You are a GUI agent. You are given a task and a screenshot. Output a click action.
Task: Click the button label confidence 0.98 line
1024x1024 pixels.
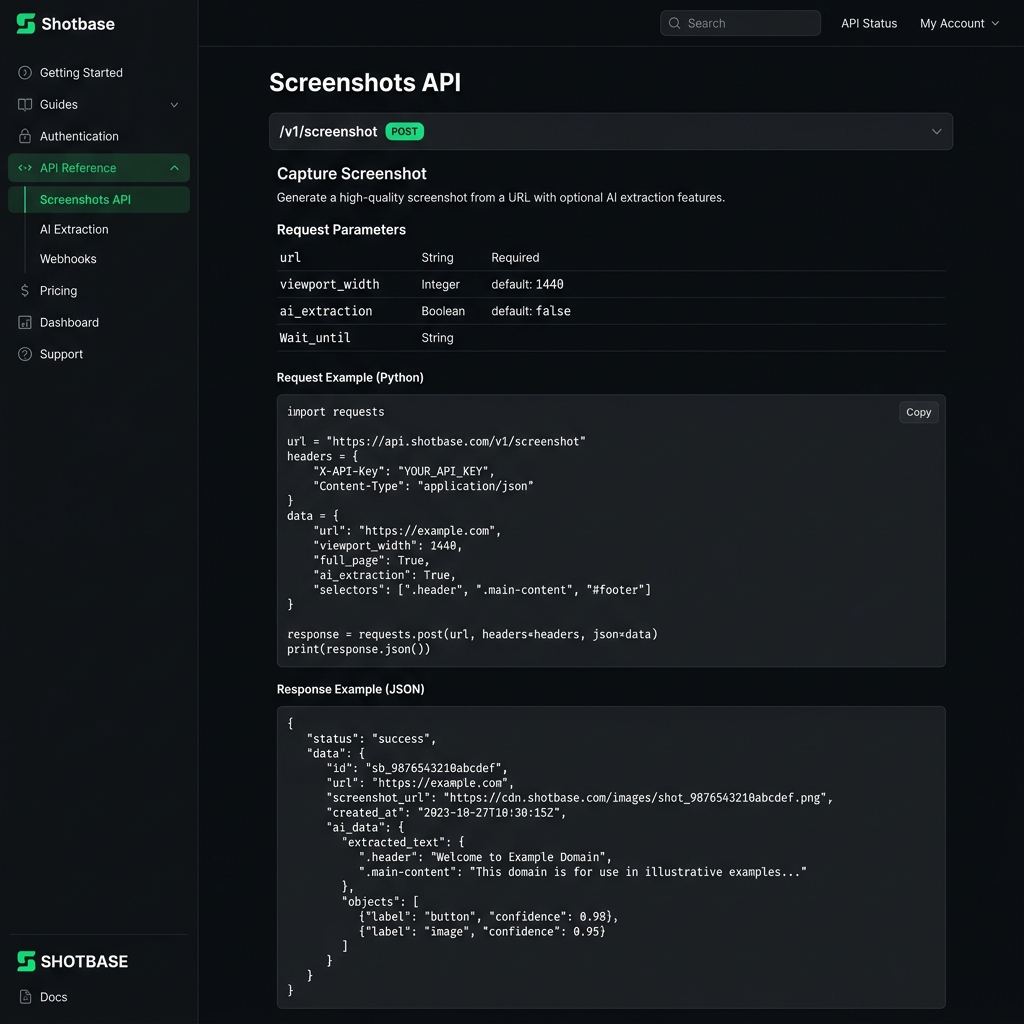tap(488, 916)
